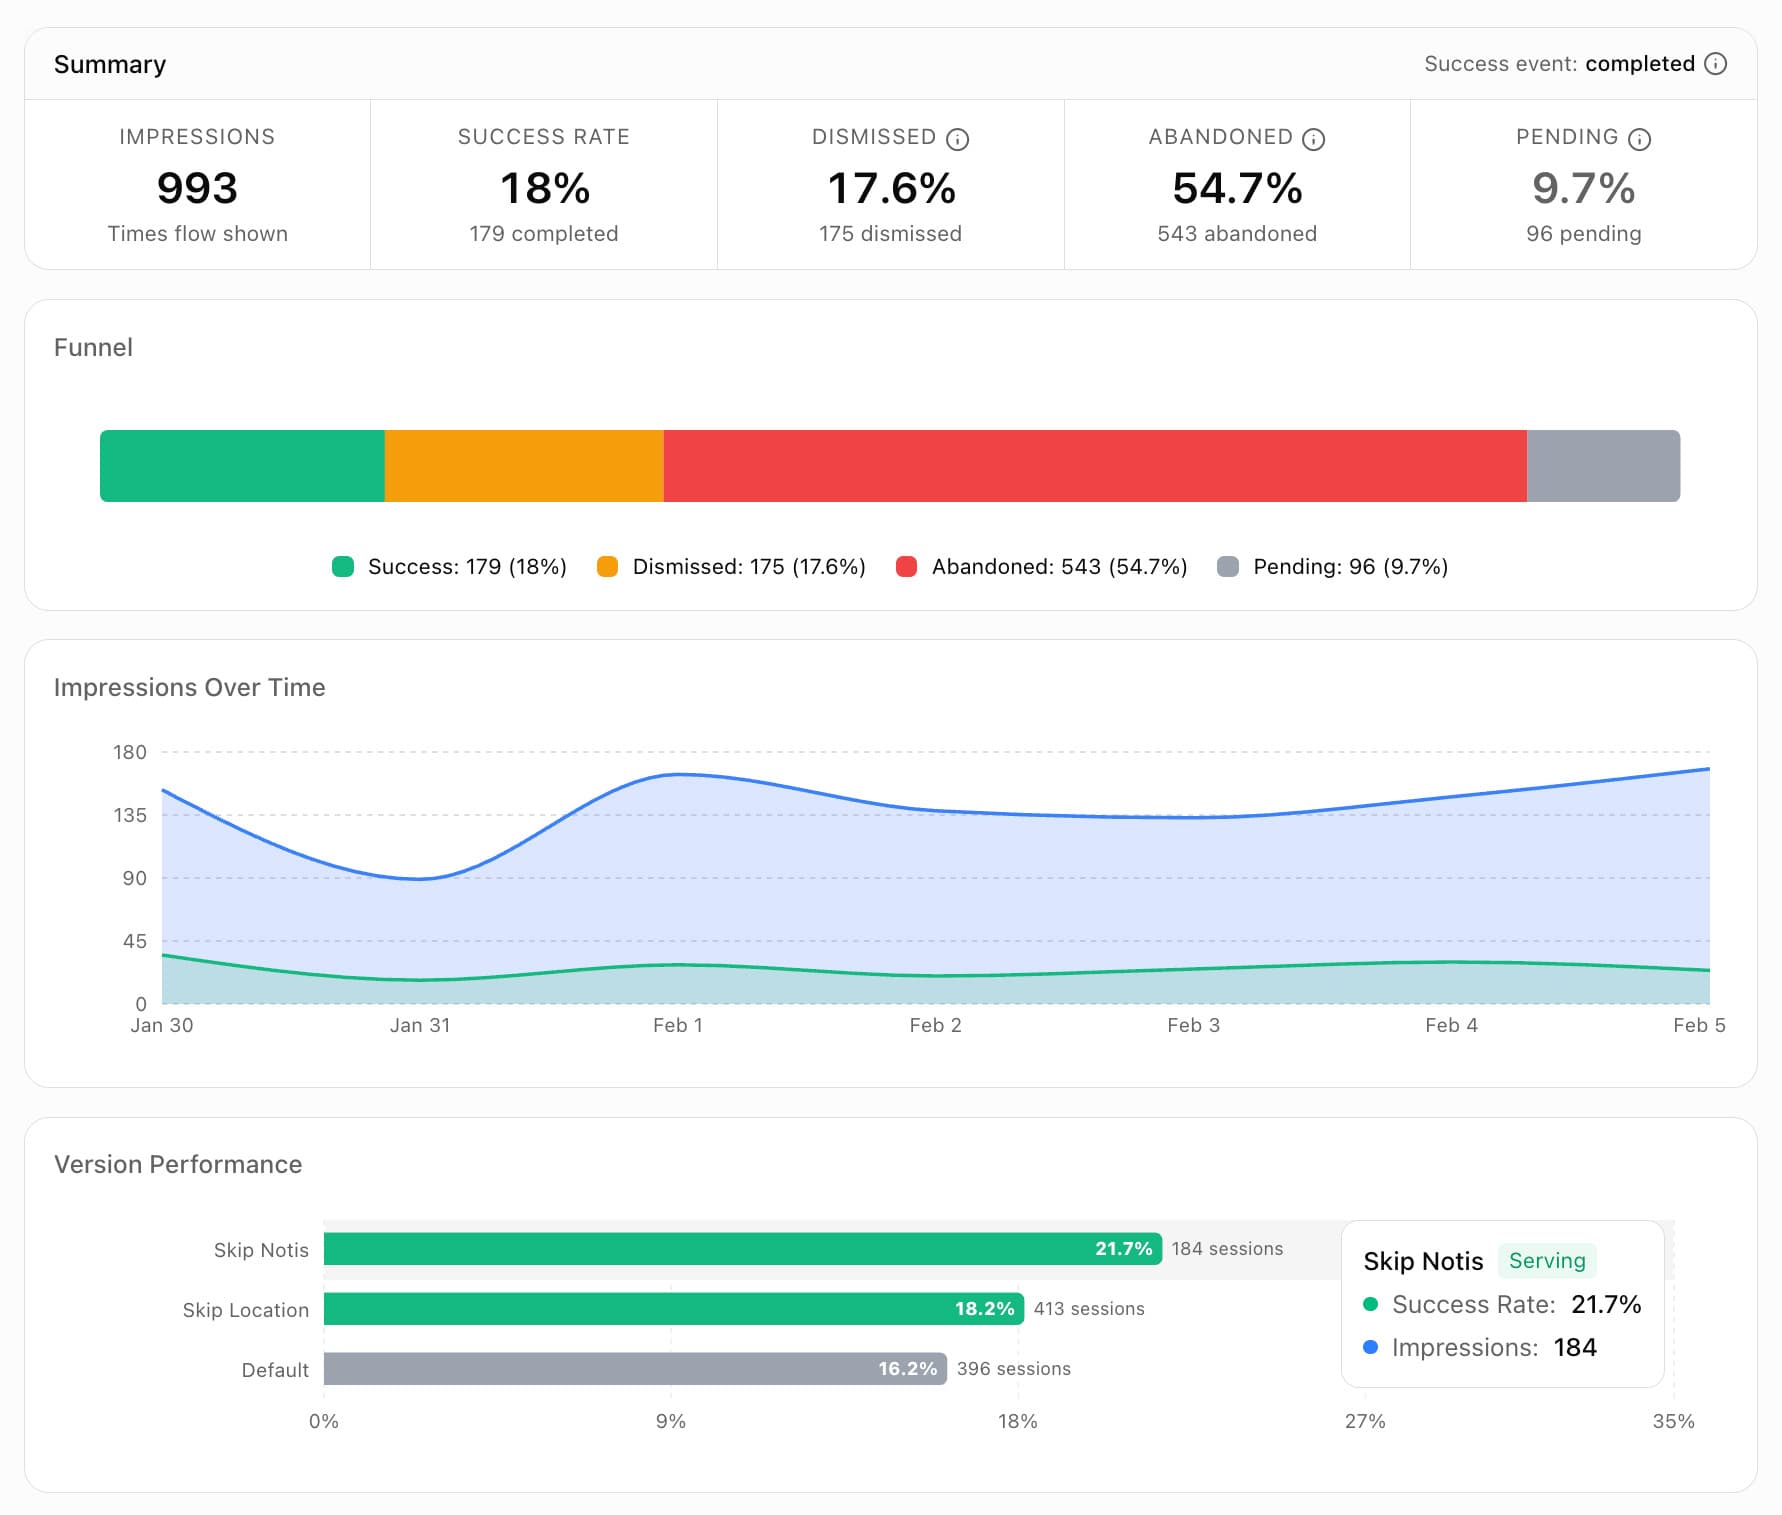The height and width of the screenshot is (1515, 1782).
Task: Click the Abandoned info icon
Action: tap(1311, 139)
